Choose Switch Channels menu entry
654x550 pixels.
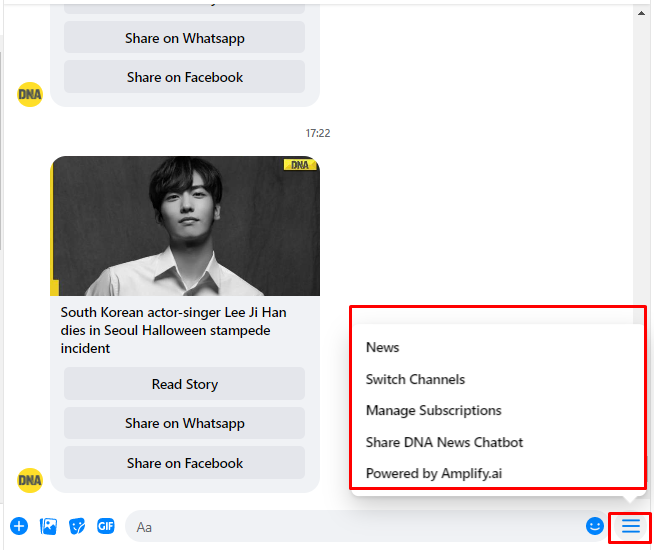[415, 379]
